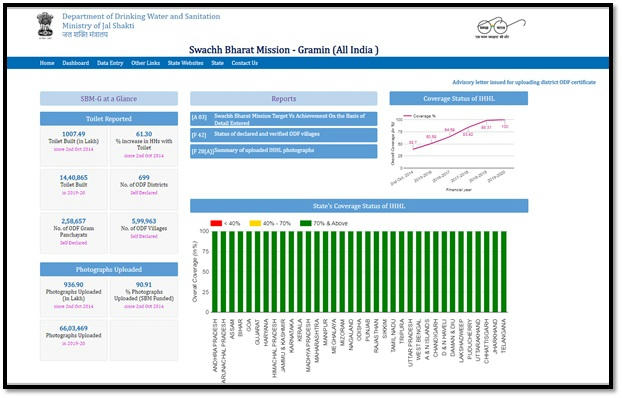The image size is (622, 398).
Task: Open the advisory letter ODF certificate link
Action: point(524,82)
